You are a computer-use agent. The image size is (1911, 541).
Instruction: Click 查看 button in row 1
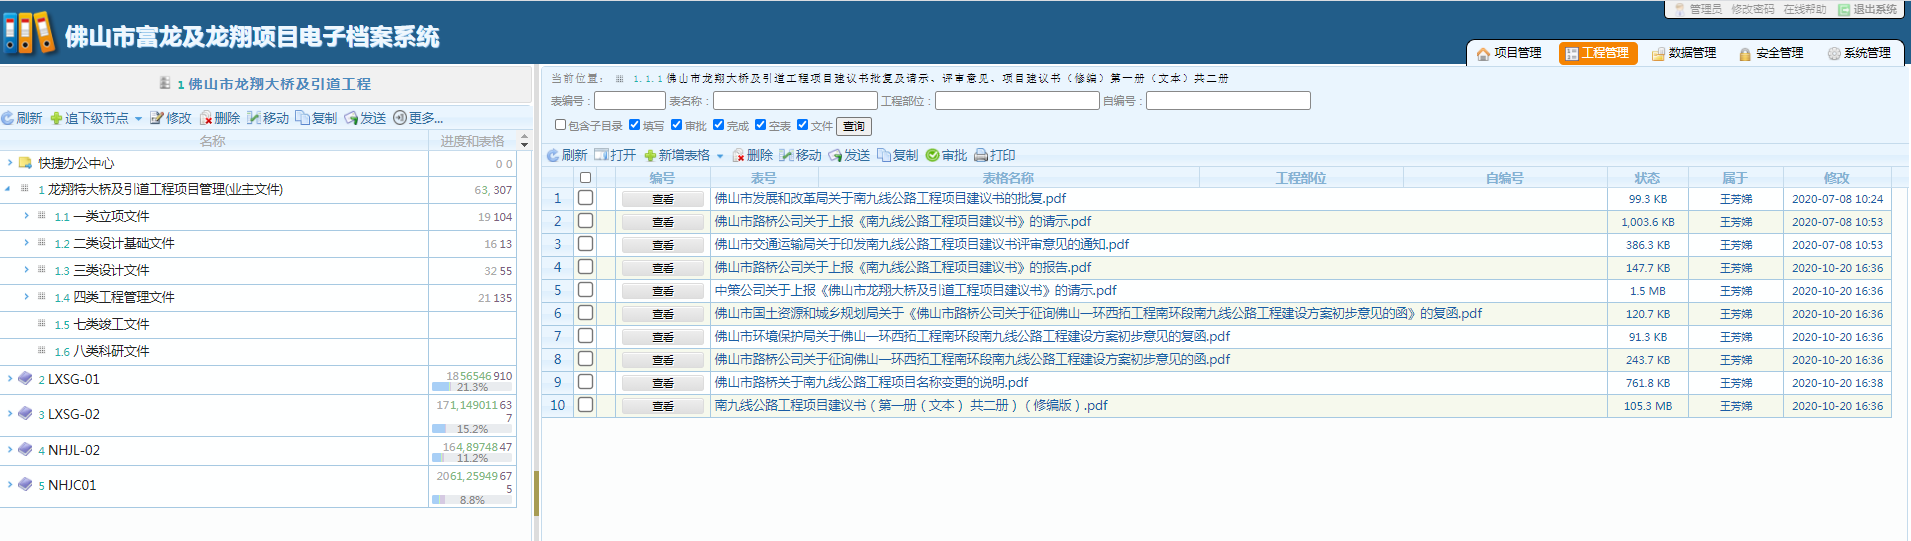click(663, 199)
